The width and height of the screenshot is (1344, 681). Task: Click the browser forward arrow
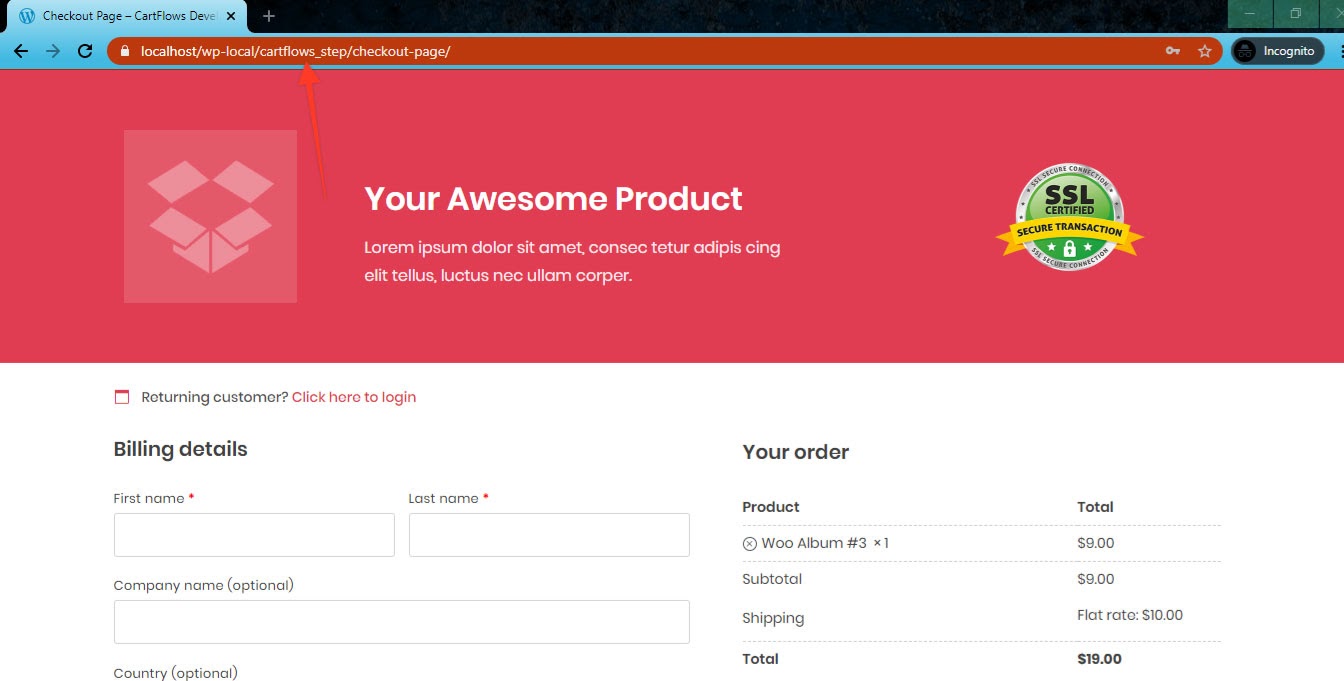click(52, 51)
